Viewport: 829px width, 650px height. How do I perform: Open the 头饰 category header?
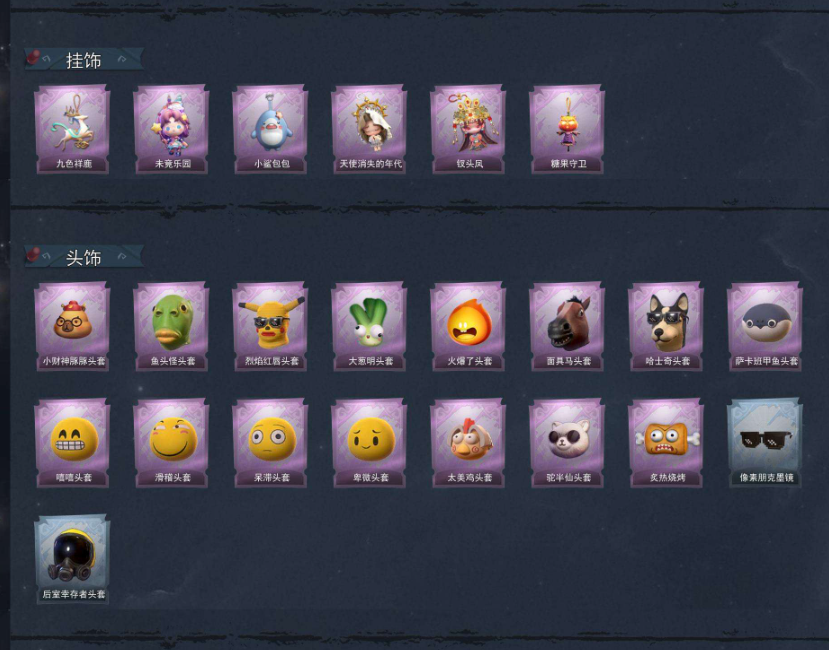click(84, 258)
